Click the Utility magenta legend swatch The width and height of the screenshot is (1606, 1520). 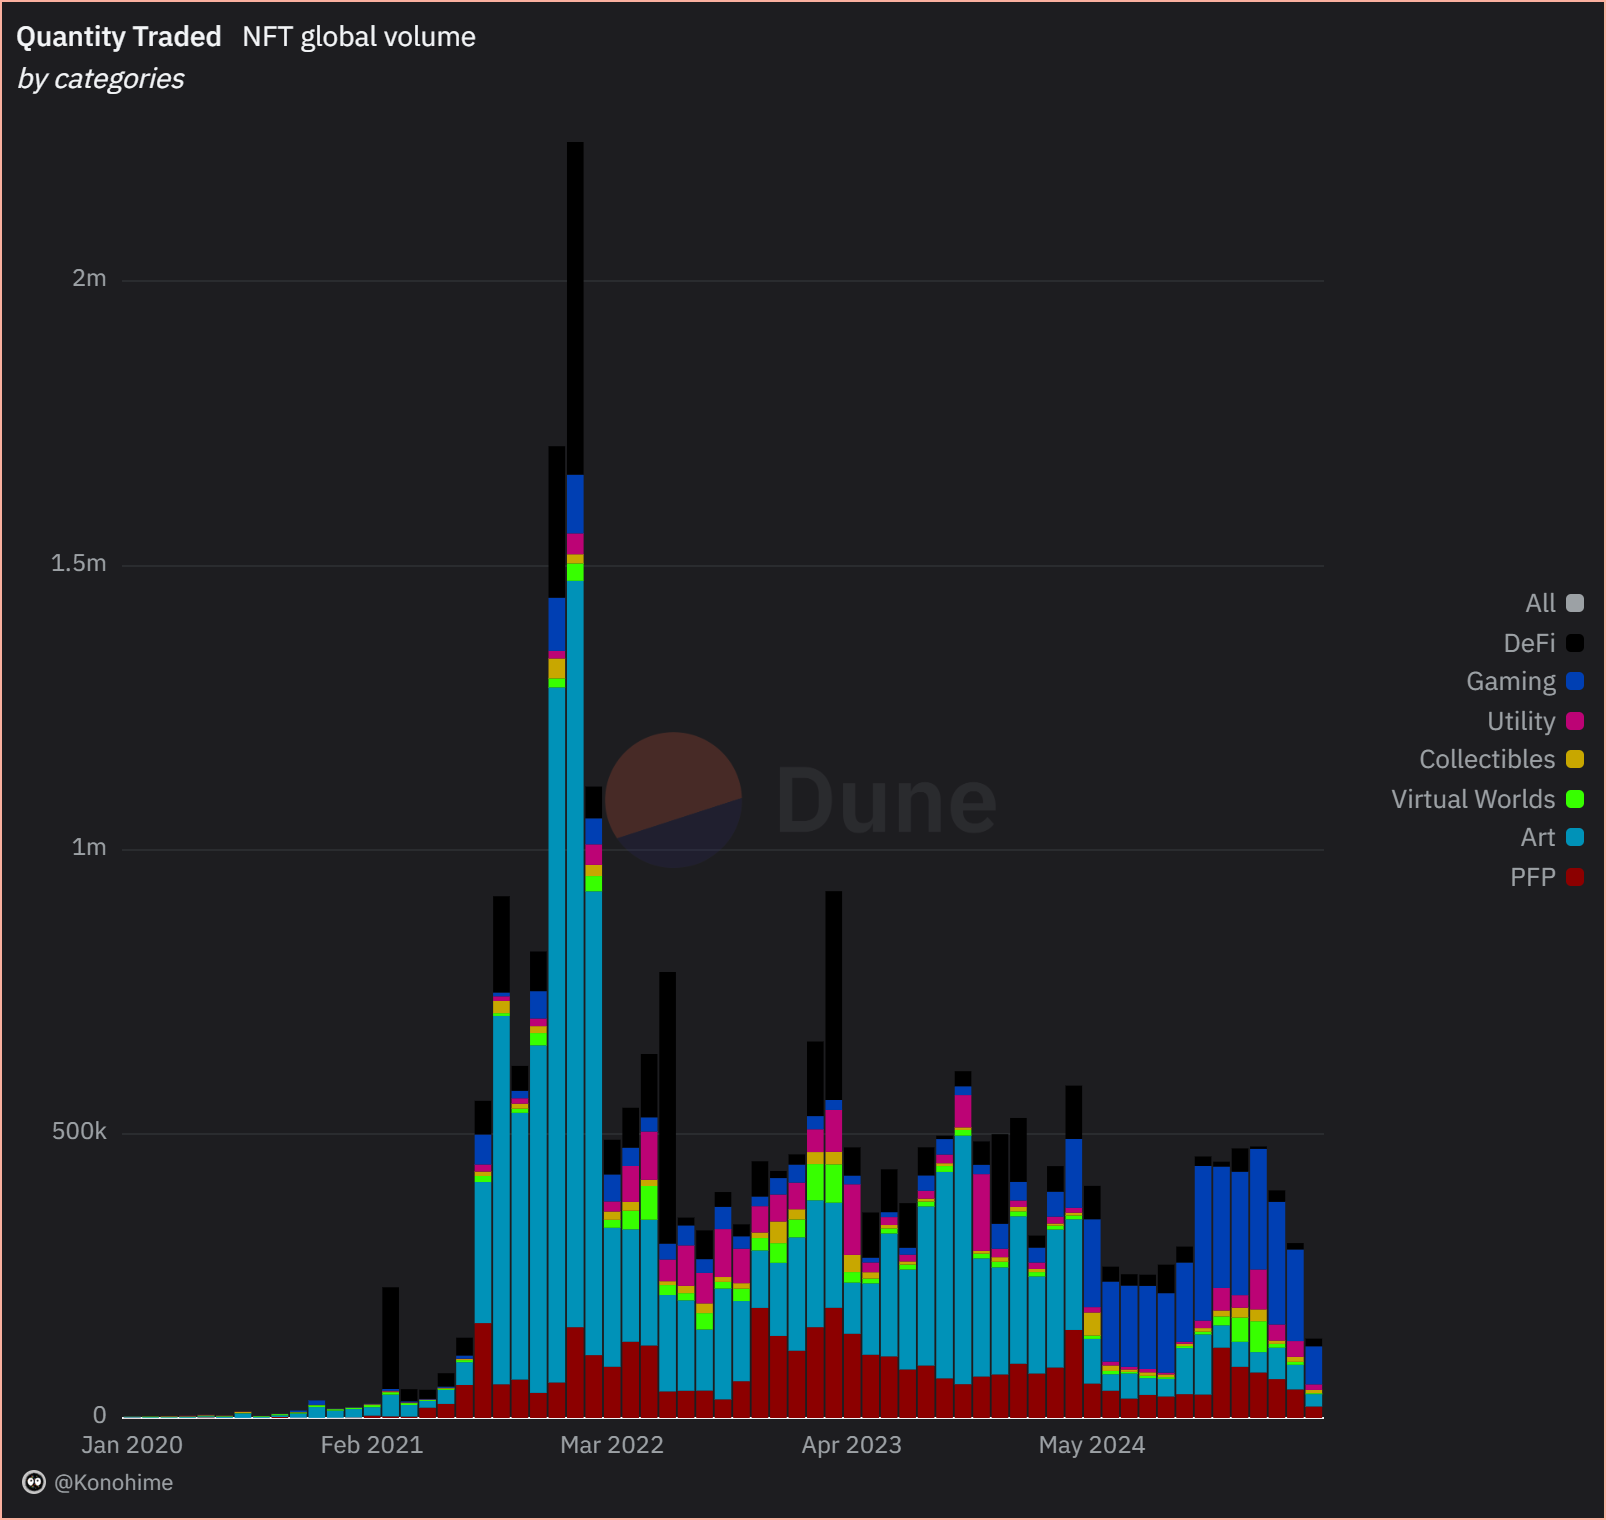click(1576, 720)
